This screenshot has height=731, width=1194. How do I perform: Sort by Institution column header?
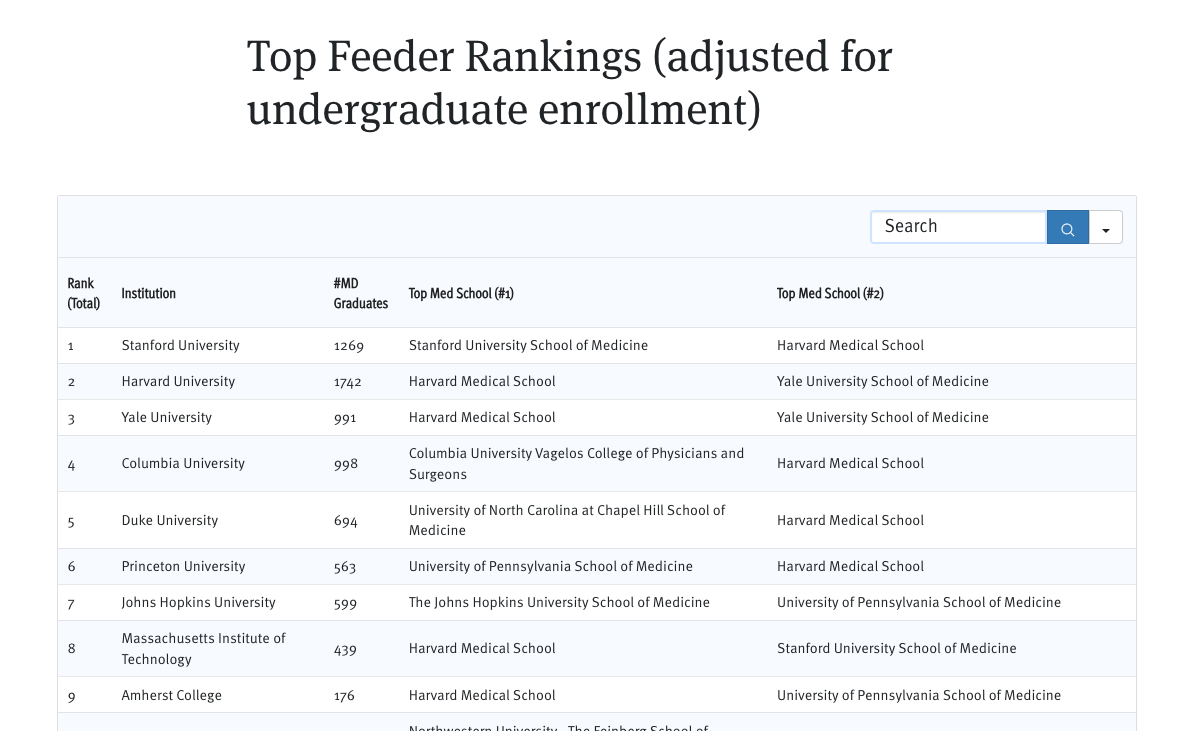tap(148, 293)
